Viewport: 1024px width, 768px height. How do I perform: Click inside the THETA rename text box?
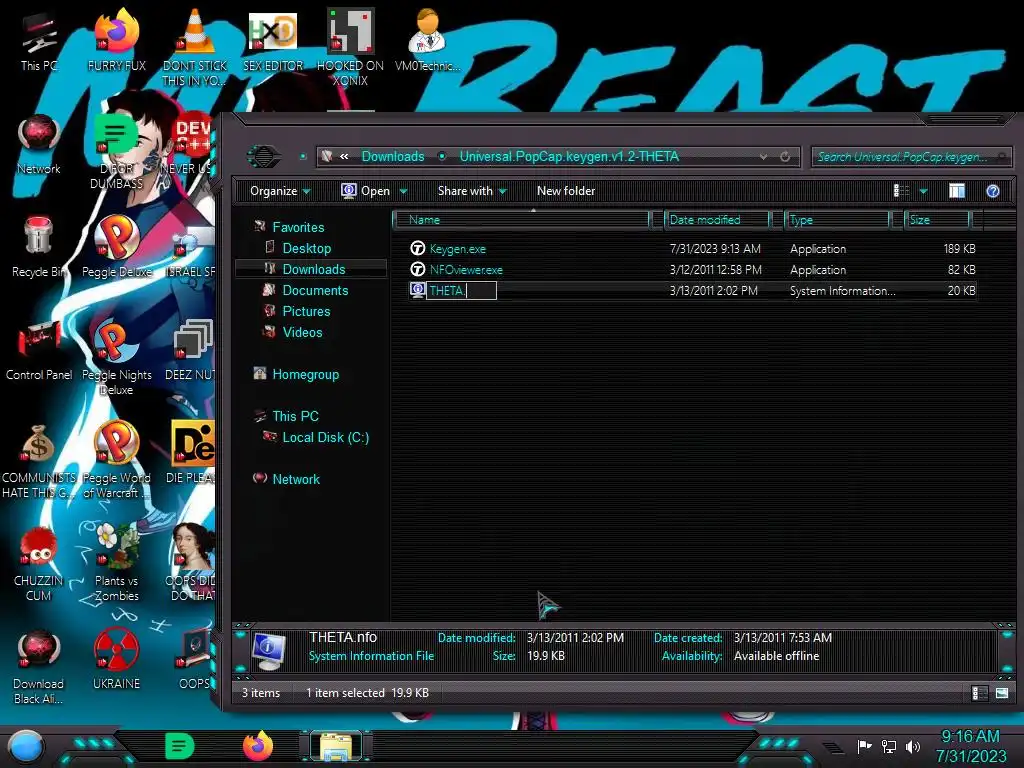coord(461,291)
